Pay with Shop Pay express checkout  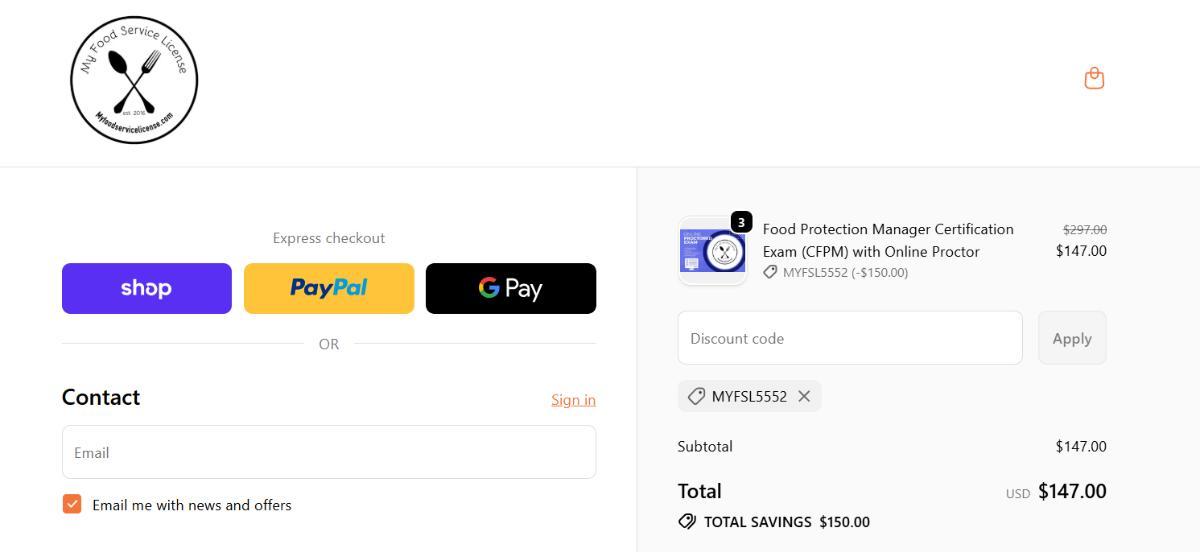pyautogui.click(x=147, y=288)
